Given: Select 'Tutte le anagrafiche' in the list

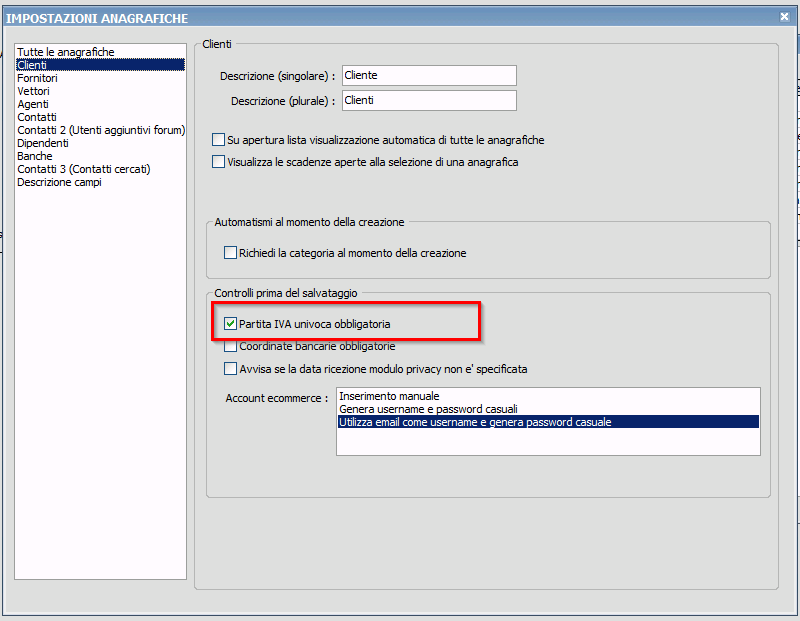Looking at the screenshot, I should click(x=66, y=52).
